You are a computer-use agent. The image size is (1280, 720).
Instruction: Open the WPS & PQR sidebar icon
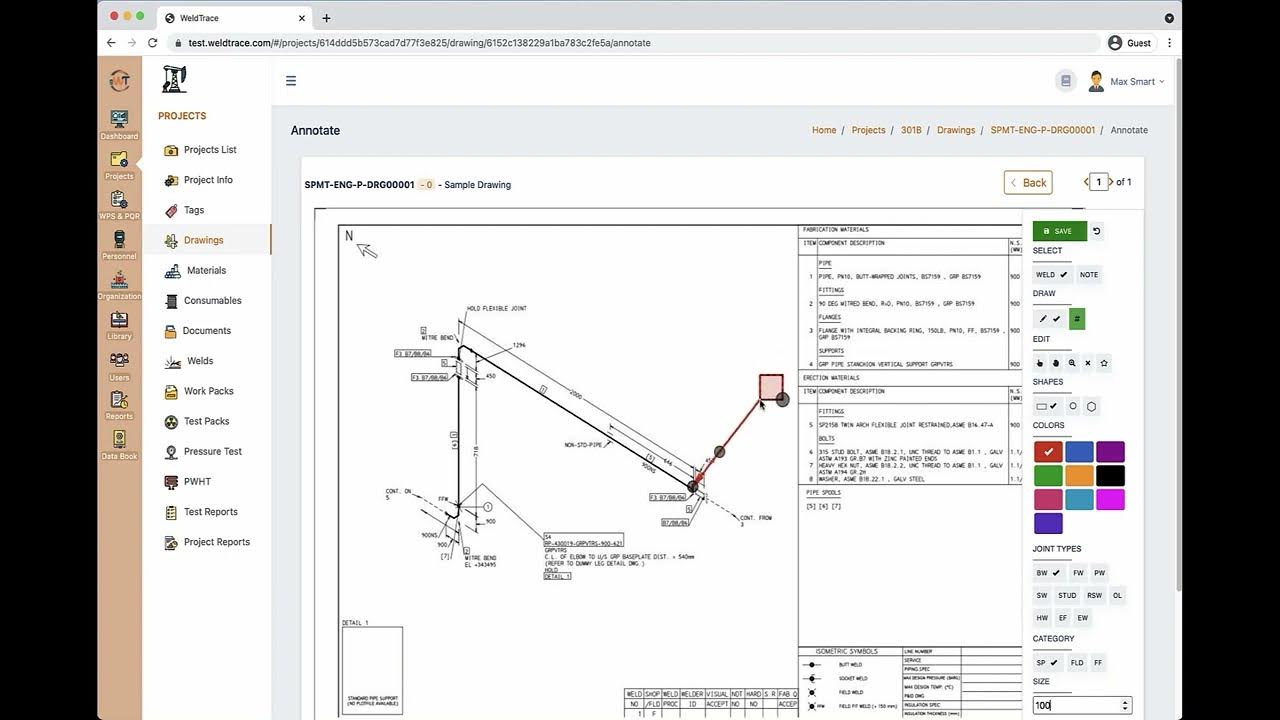pyautogui.click(x=119, y=205)
